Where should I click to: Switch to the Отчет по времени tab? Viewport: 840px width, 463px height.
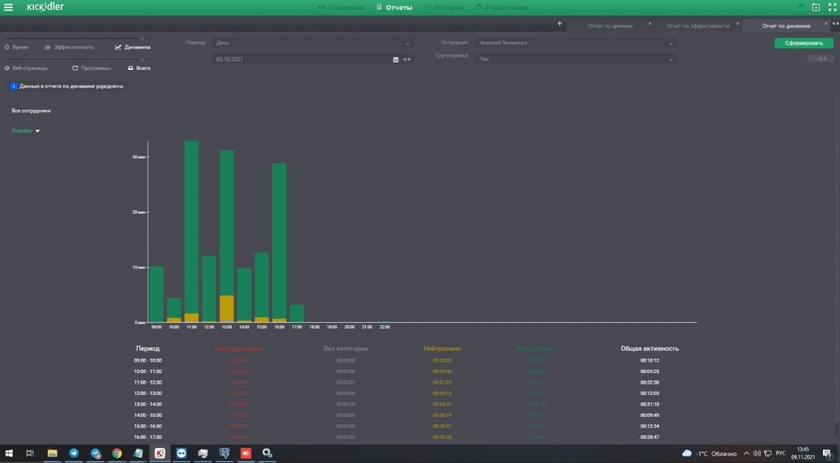coord(609,25)
